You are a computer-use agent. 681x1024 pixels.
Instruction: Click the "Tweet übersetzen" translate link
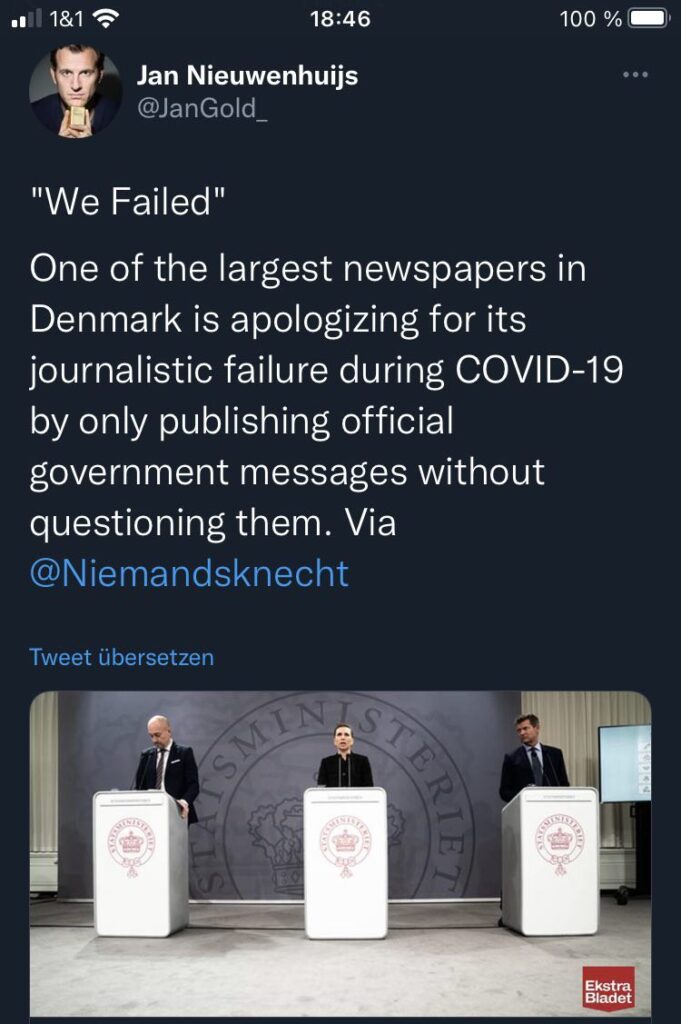(122, 657)
